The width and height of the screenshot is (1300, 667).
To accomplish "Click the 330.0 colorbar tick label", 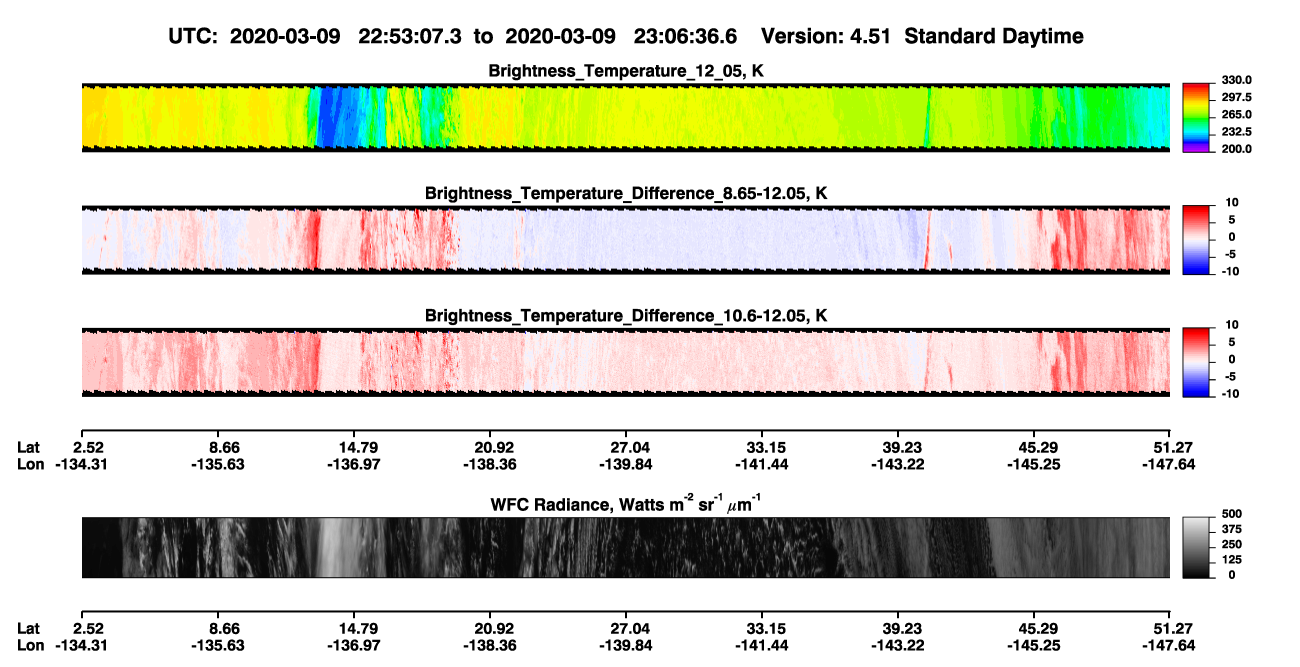I will point(1236,80).
